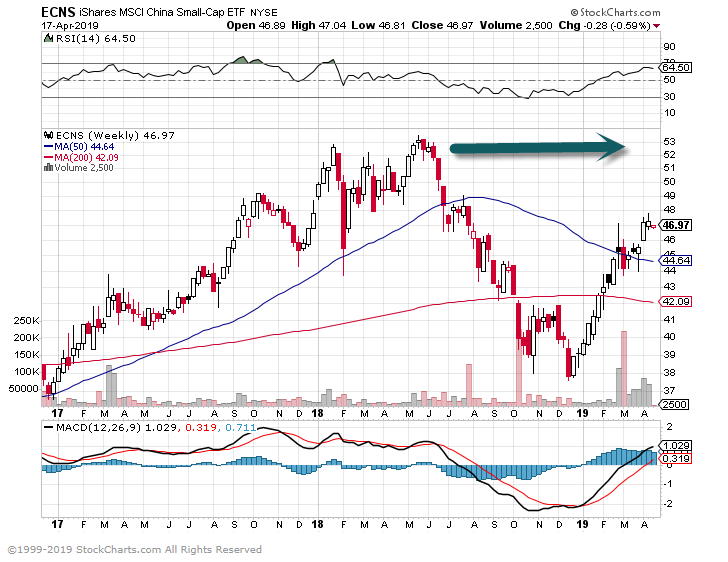Viewport: 728px width, 562px height.
Task: Click the 150K volume axis label
Action: tap(26, 355)
